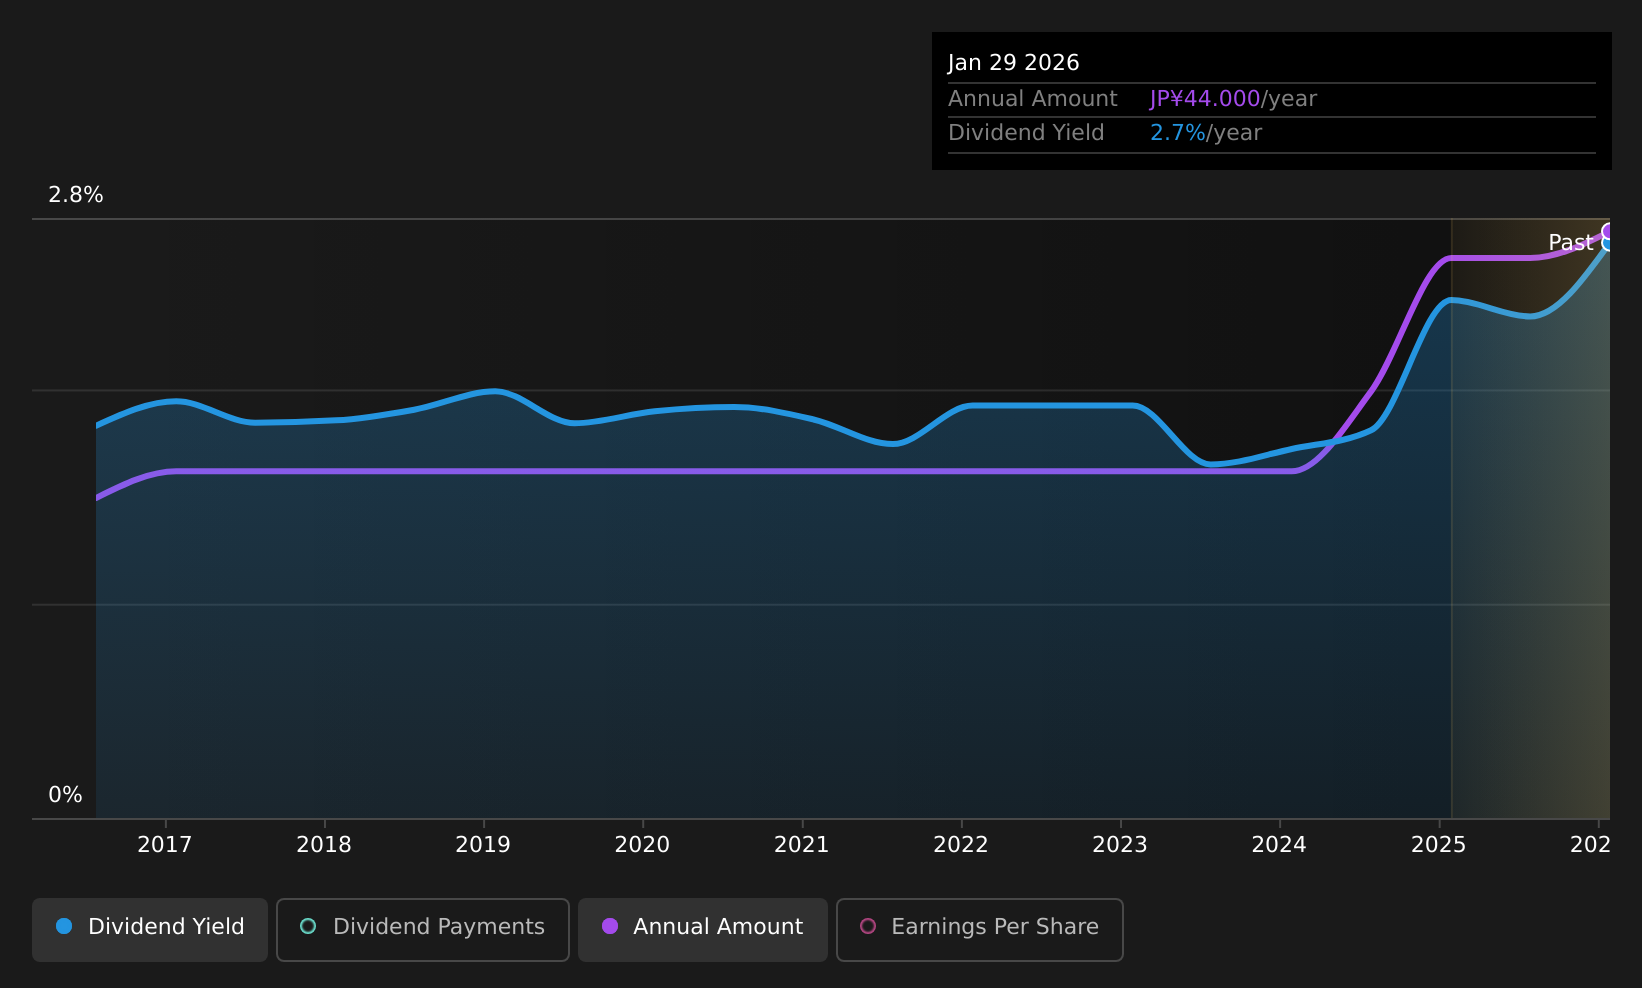This screenshot has width=1642, height=988.
Task: Click the 2.7% dividend yield tooltip value
Action: pos(1178,133)
